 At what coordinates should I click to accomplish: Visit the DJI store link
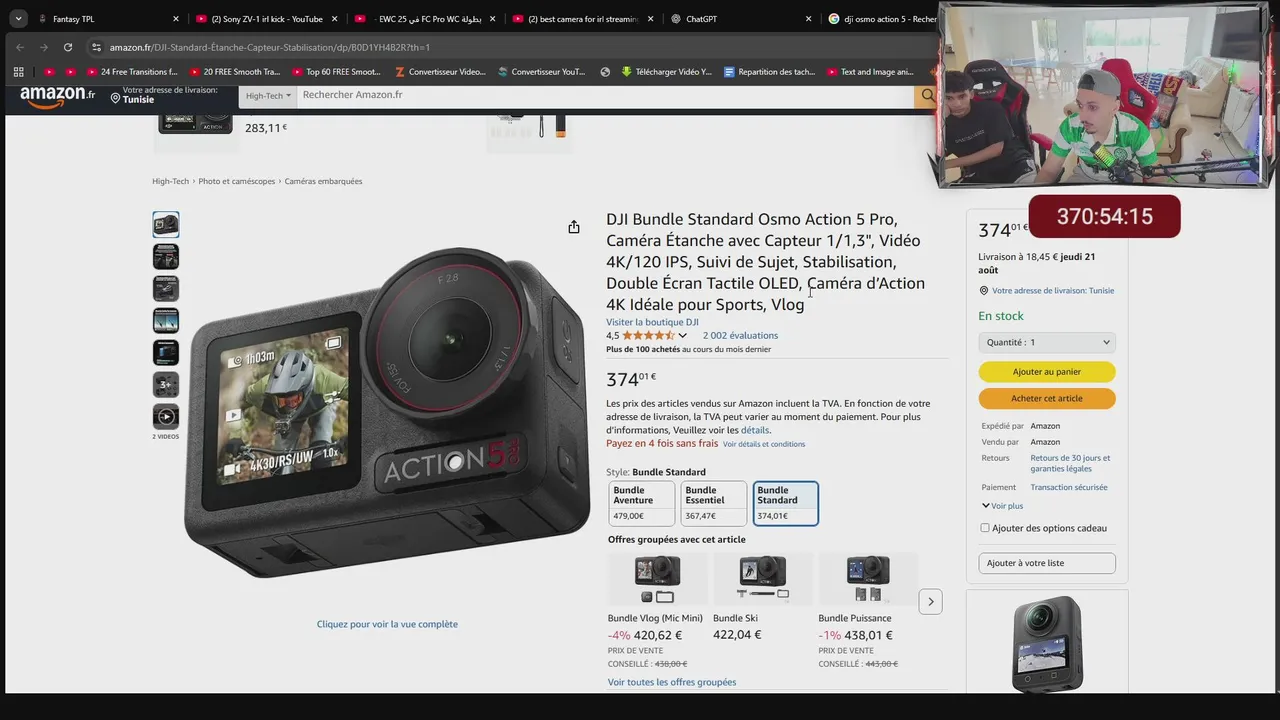(652, 322)
